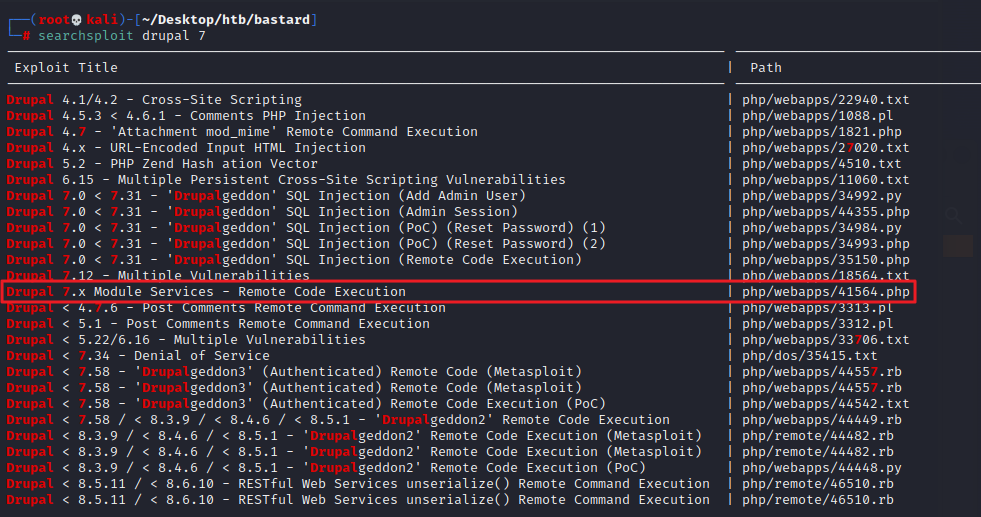Select 'Drupal < 5.1 - Post Comments' title
This screenshot has width=981, height=517.
coord(218,324)
